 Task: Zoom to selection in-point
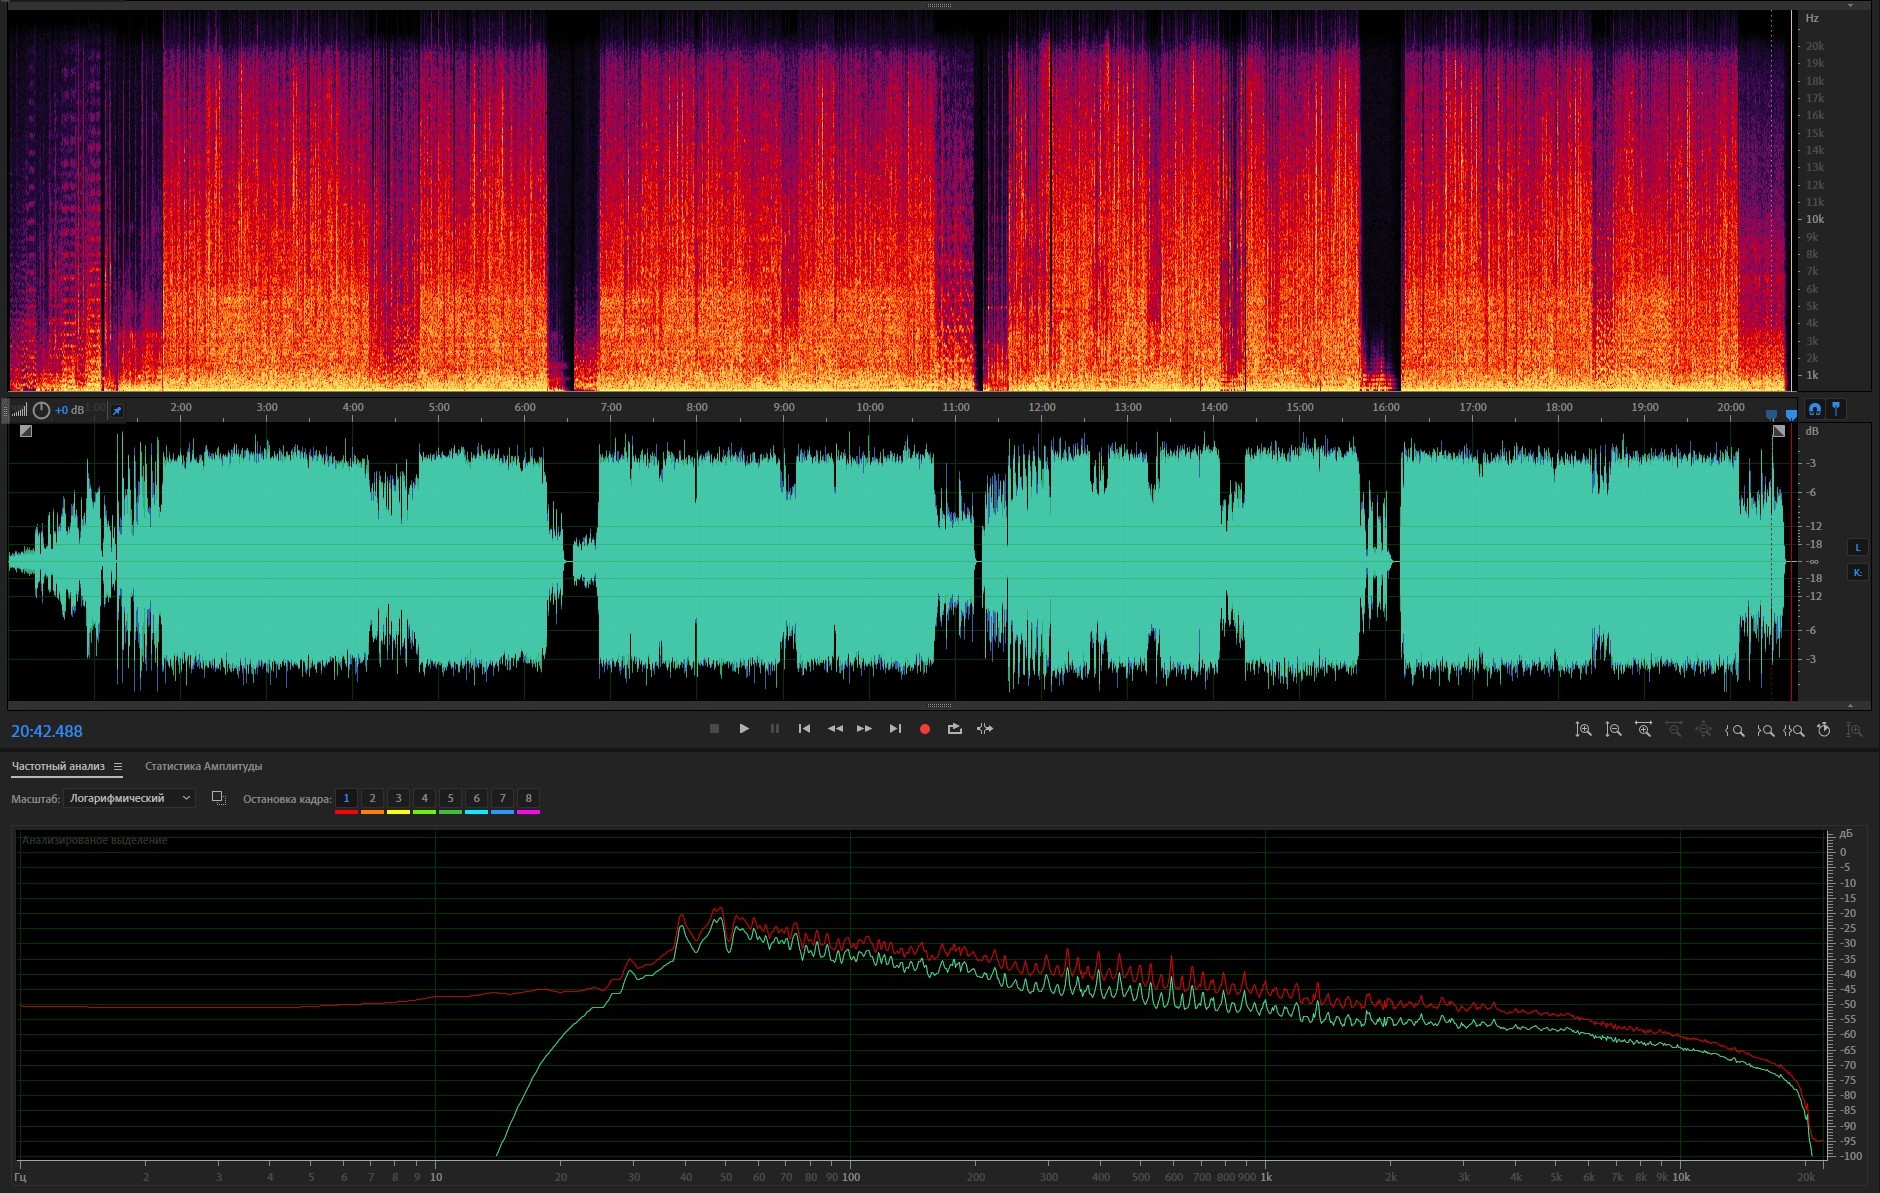[1735, 730]
